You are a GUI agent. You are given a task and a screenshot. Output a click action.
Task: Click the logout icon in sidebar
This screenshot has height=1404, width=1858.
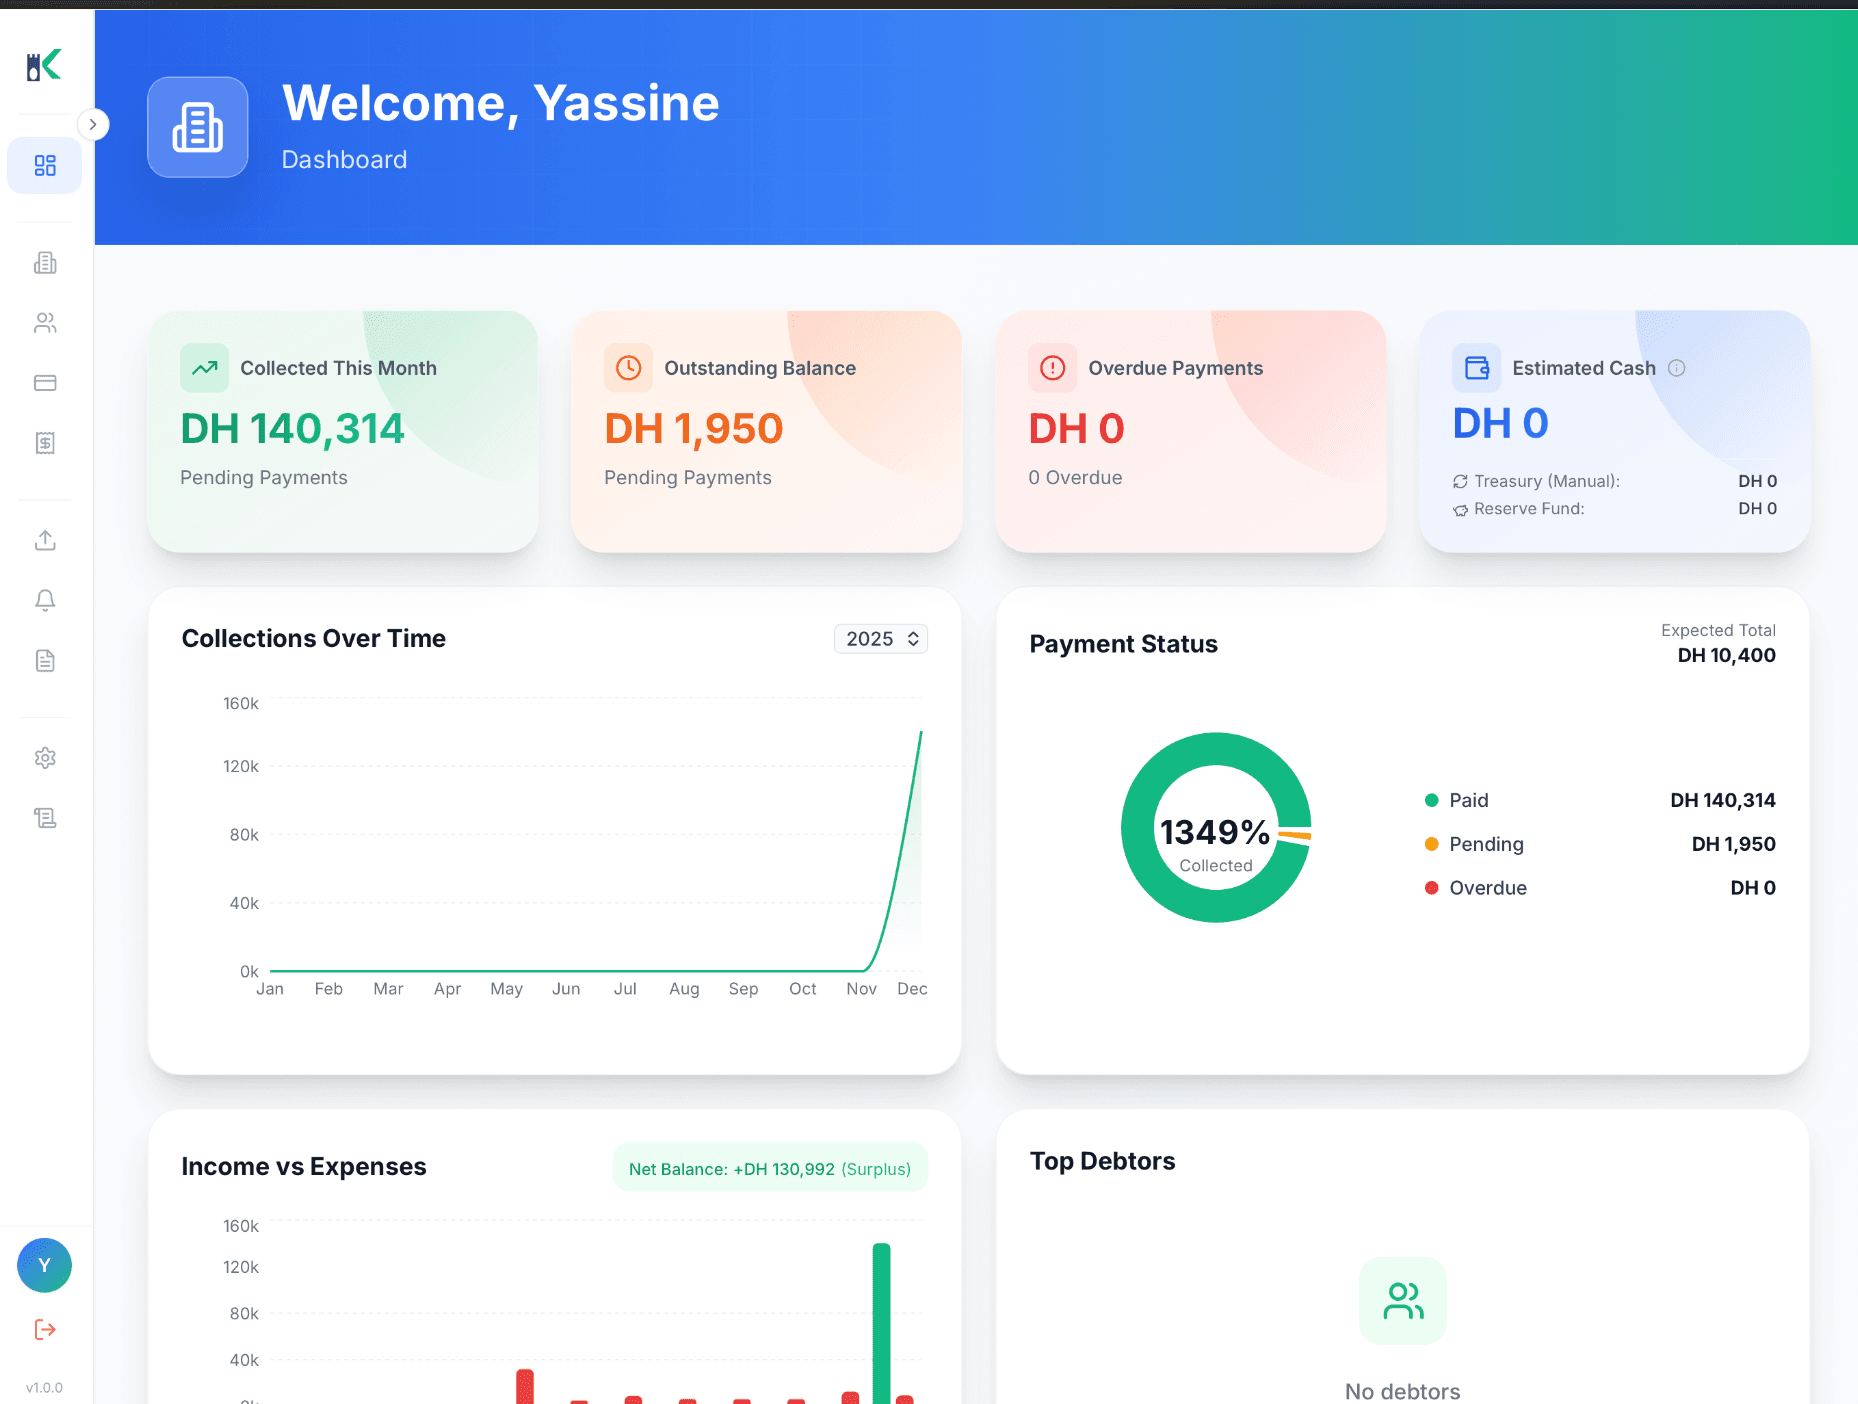45,1329
